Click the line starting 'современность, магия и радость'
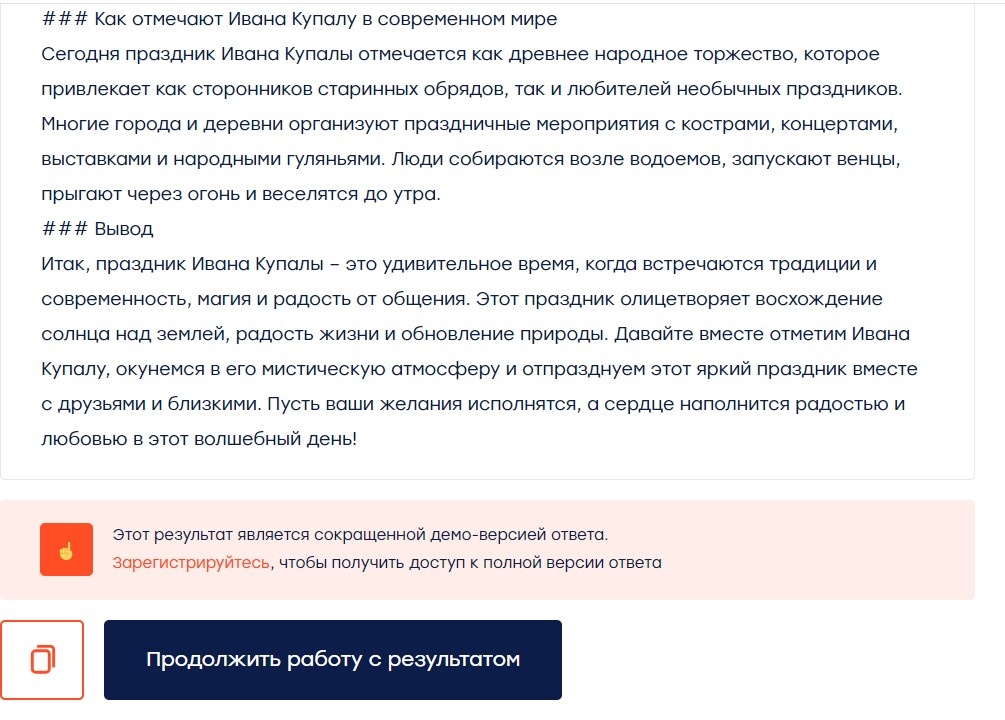This screenshot has height=720, width=1005. pos(462,299)
